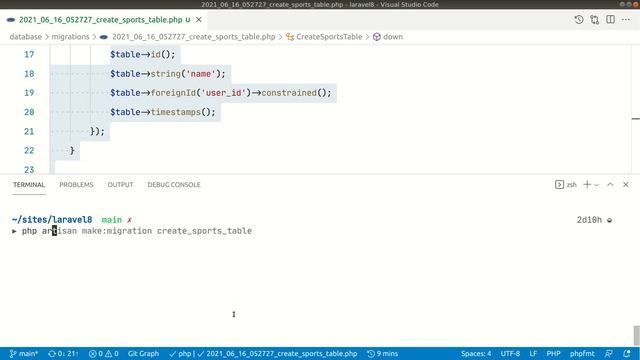This screenshot has width=640, height=360.
Task: Open the file name breadcrumb dropdown
Action: [193, 37]
